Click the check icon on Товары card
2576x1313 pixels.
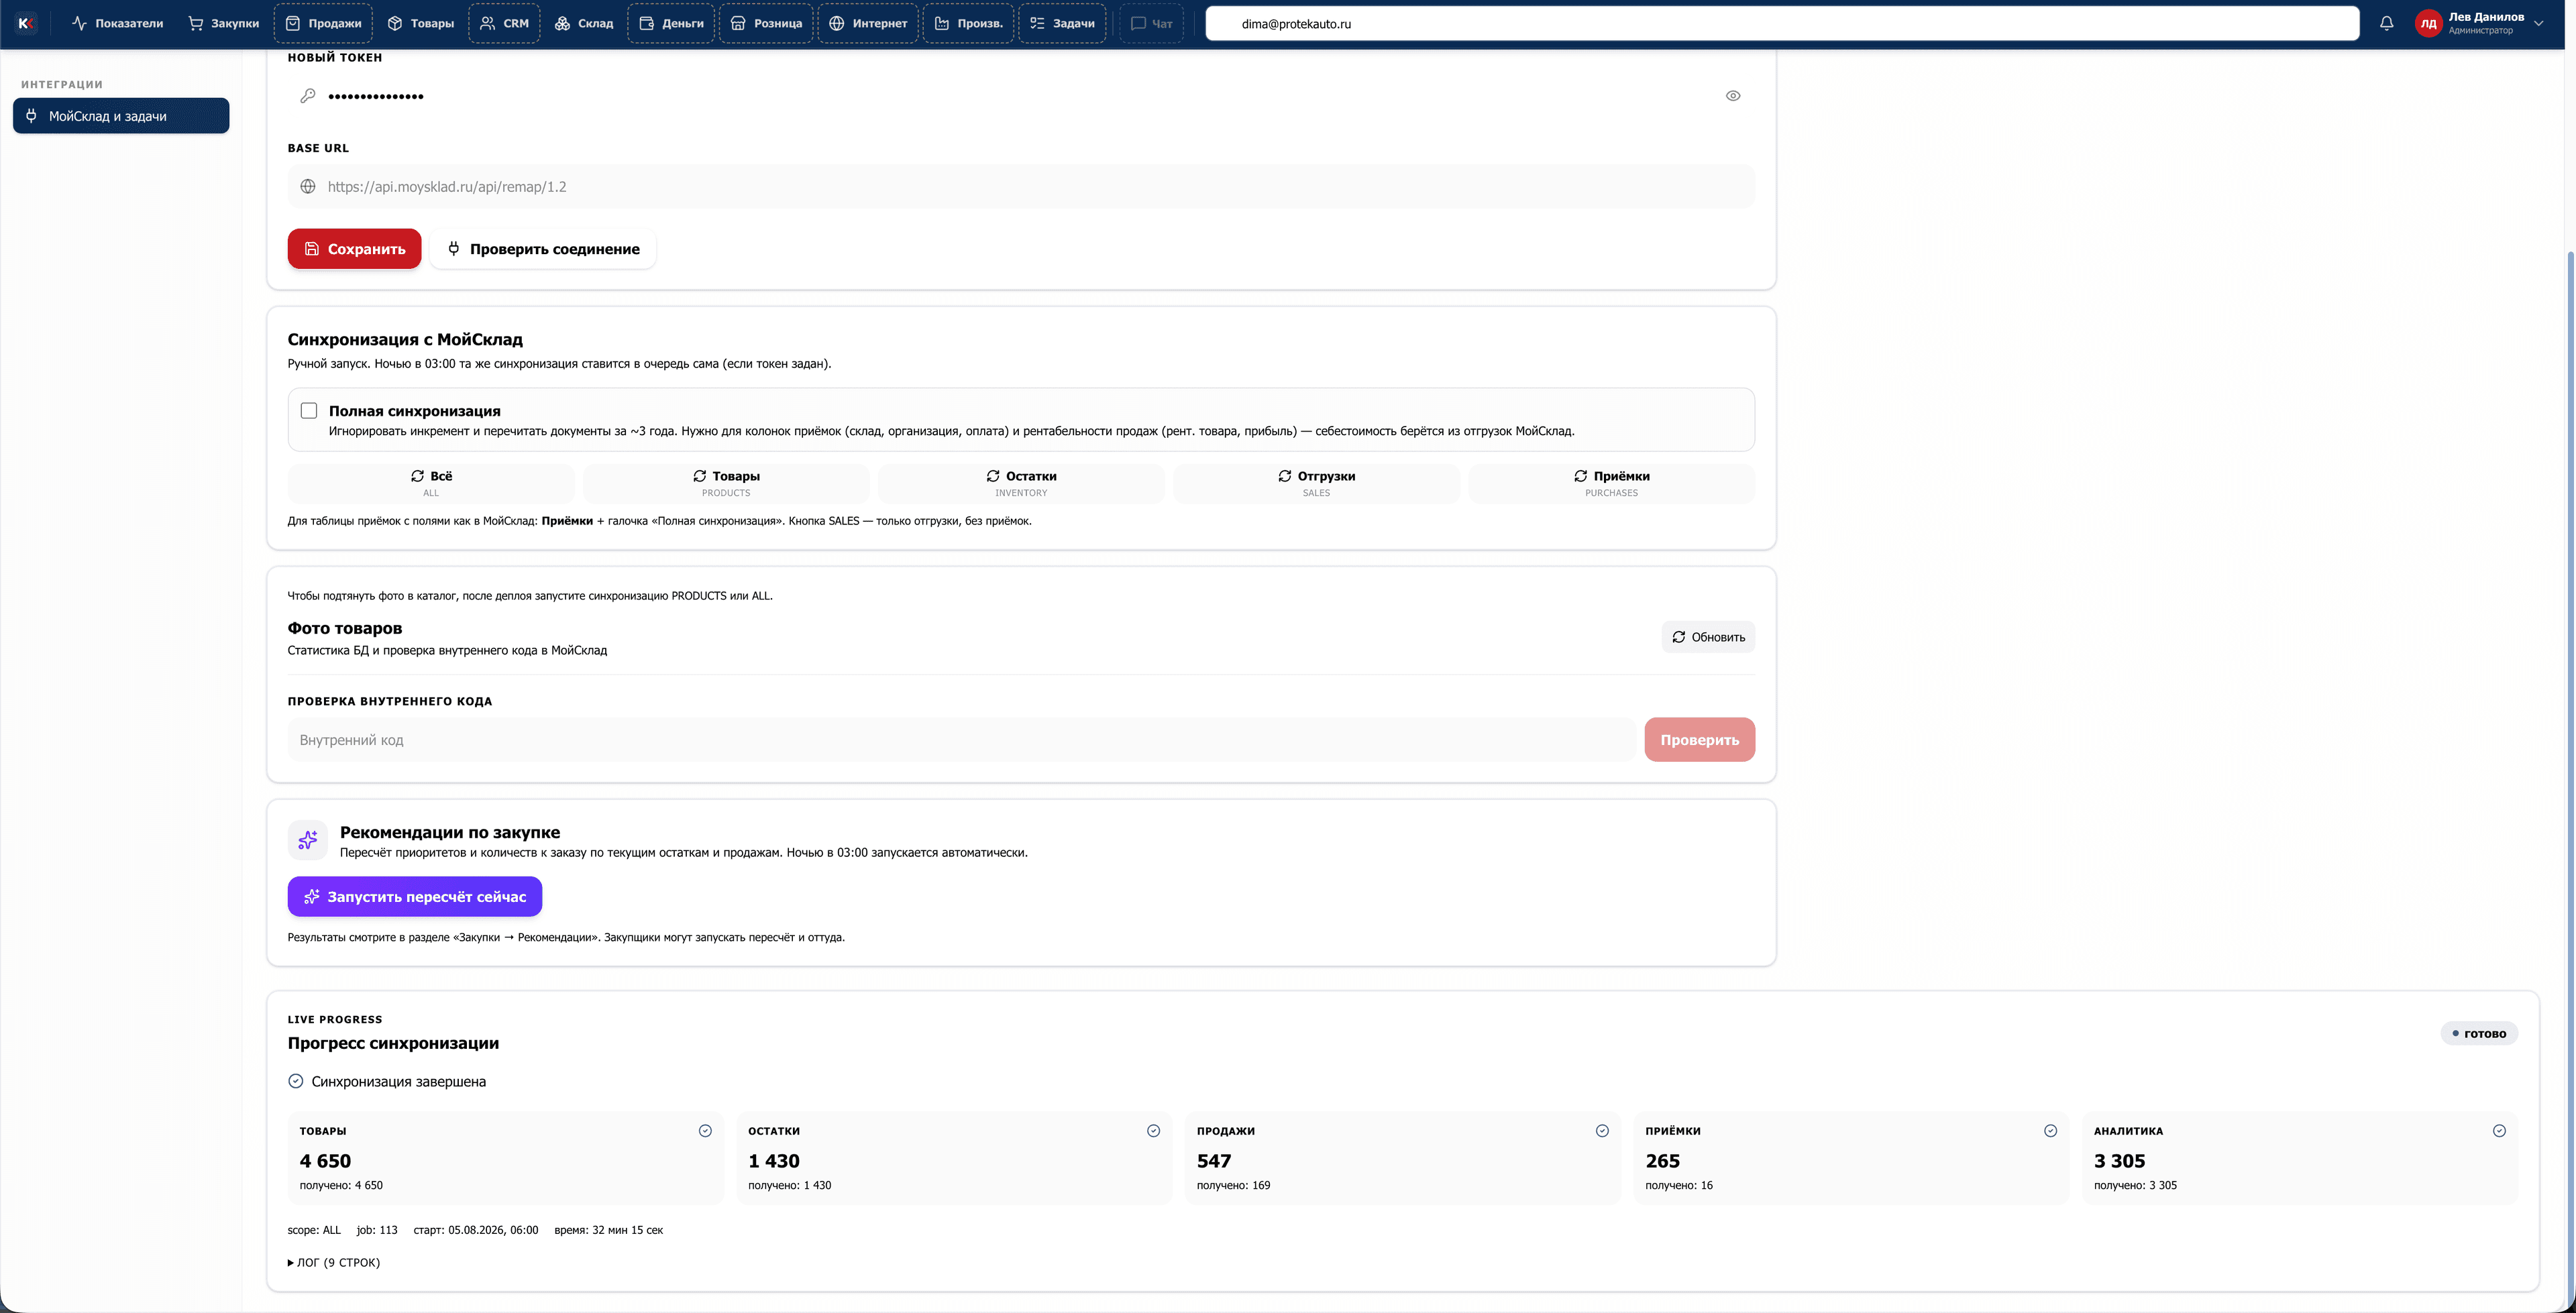click(705, 1131)
